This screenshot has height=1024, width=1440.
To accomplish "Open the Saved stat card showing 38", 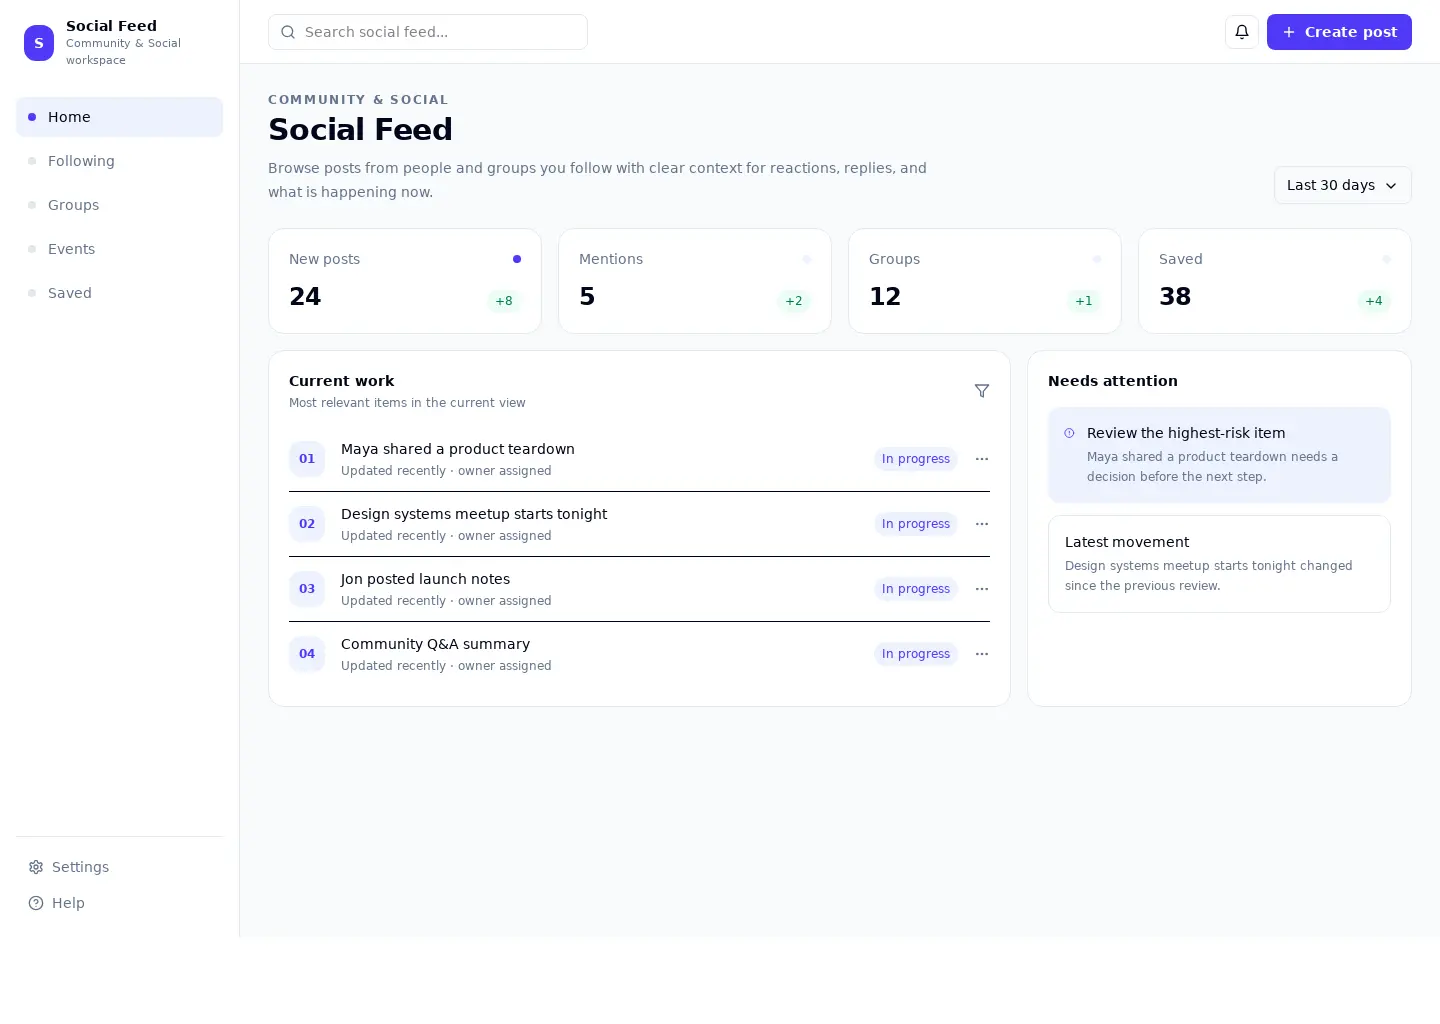I will (x=1275, y=281).
